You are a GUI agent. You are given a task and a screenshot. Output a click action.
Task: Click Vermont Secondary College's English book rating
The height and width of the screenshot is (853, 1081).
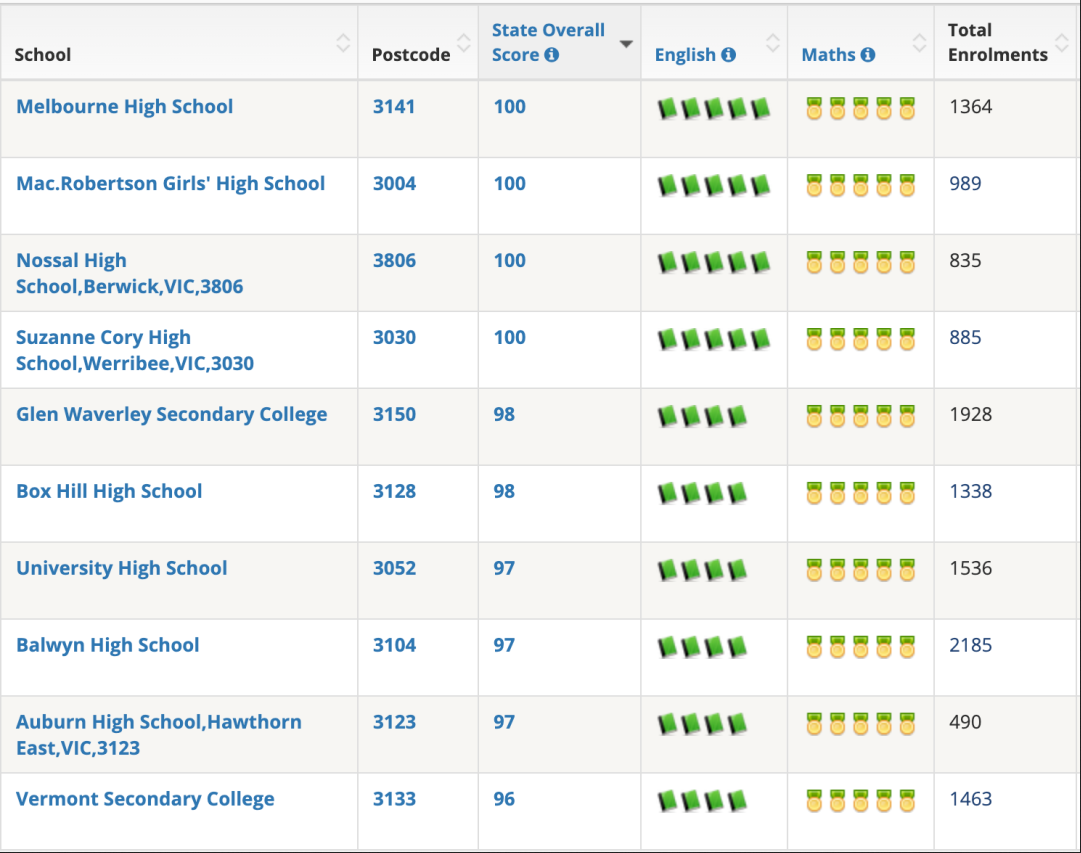click(x=702, y=801)
